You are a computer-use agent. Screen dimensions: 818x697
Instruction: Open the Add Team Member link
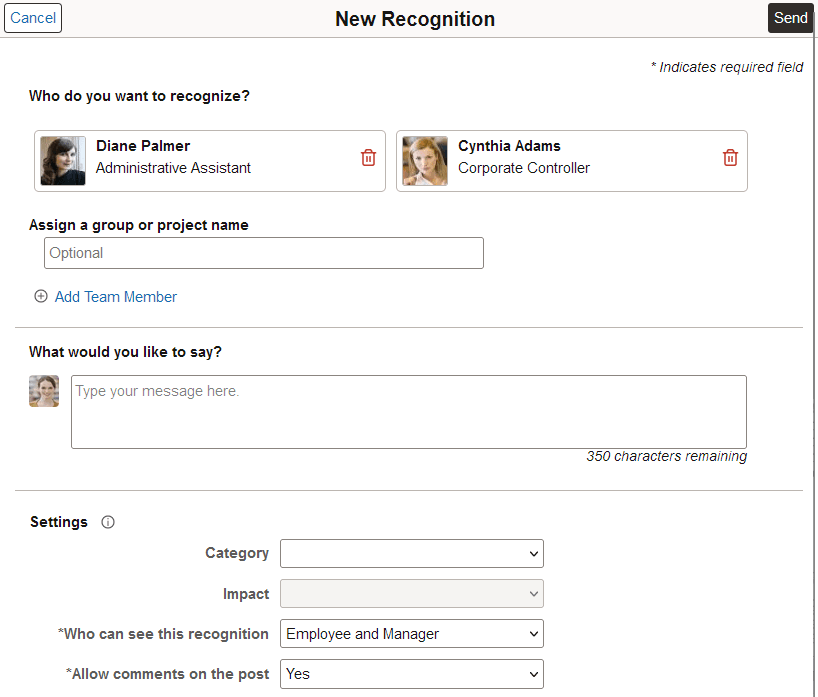pos(115,296)
